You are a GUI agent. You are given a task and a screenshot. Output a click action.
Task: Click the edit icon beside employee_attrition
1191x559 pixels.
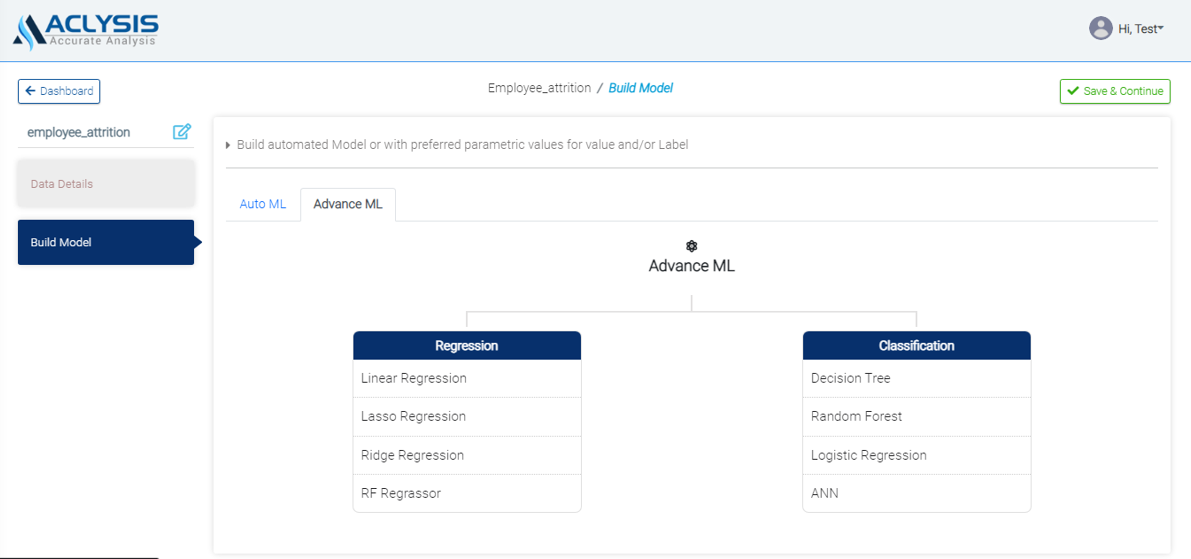[182, 132]
